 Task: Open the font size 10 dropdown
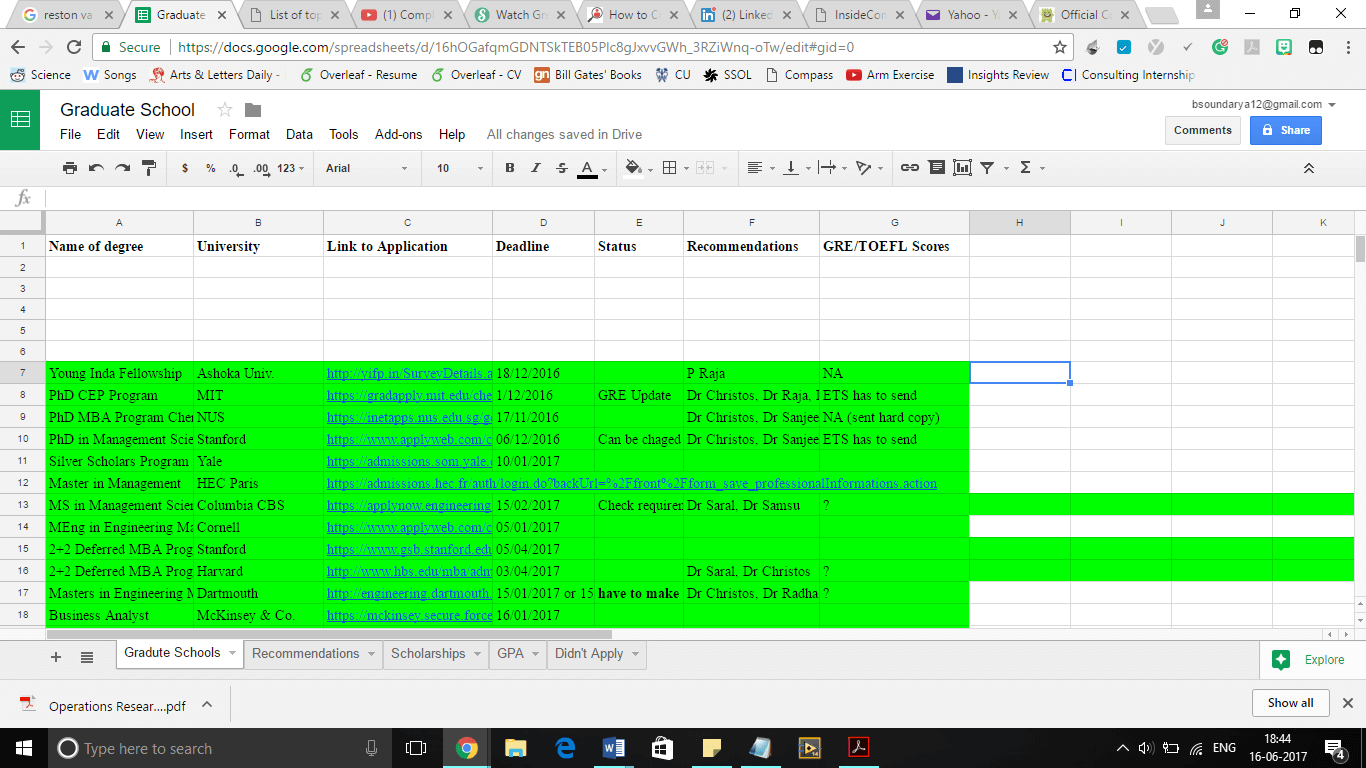coord(460,168)
